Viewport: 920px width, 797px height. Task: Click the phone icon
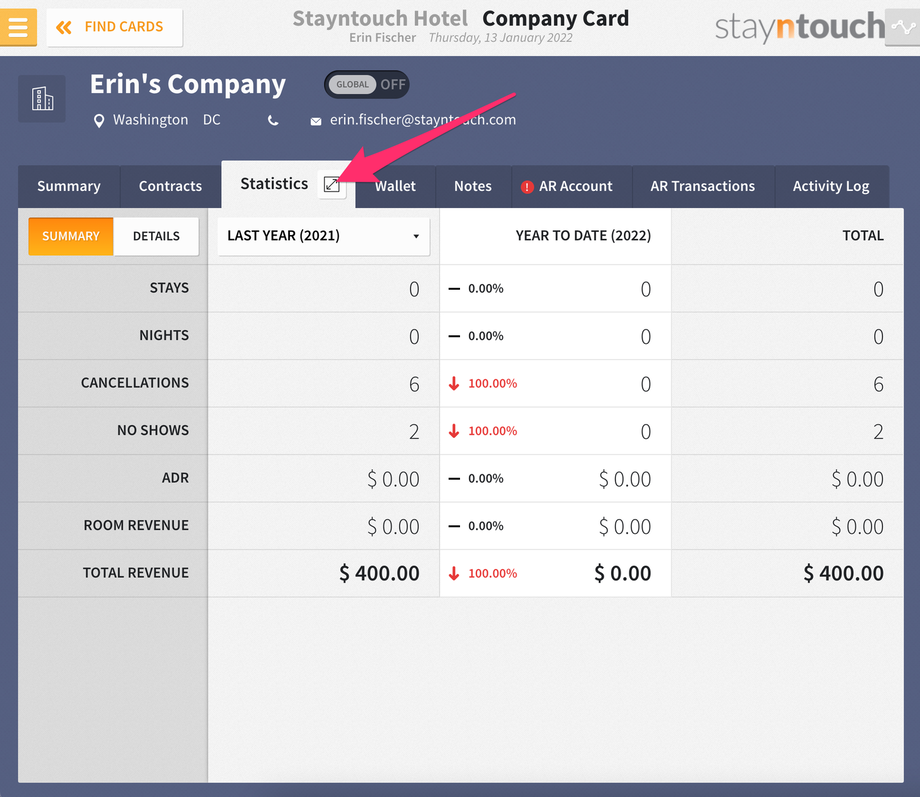pos(273,120)
